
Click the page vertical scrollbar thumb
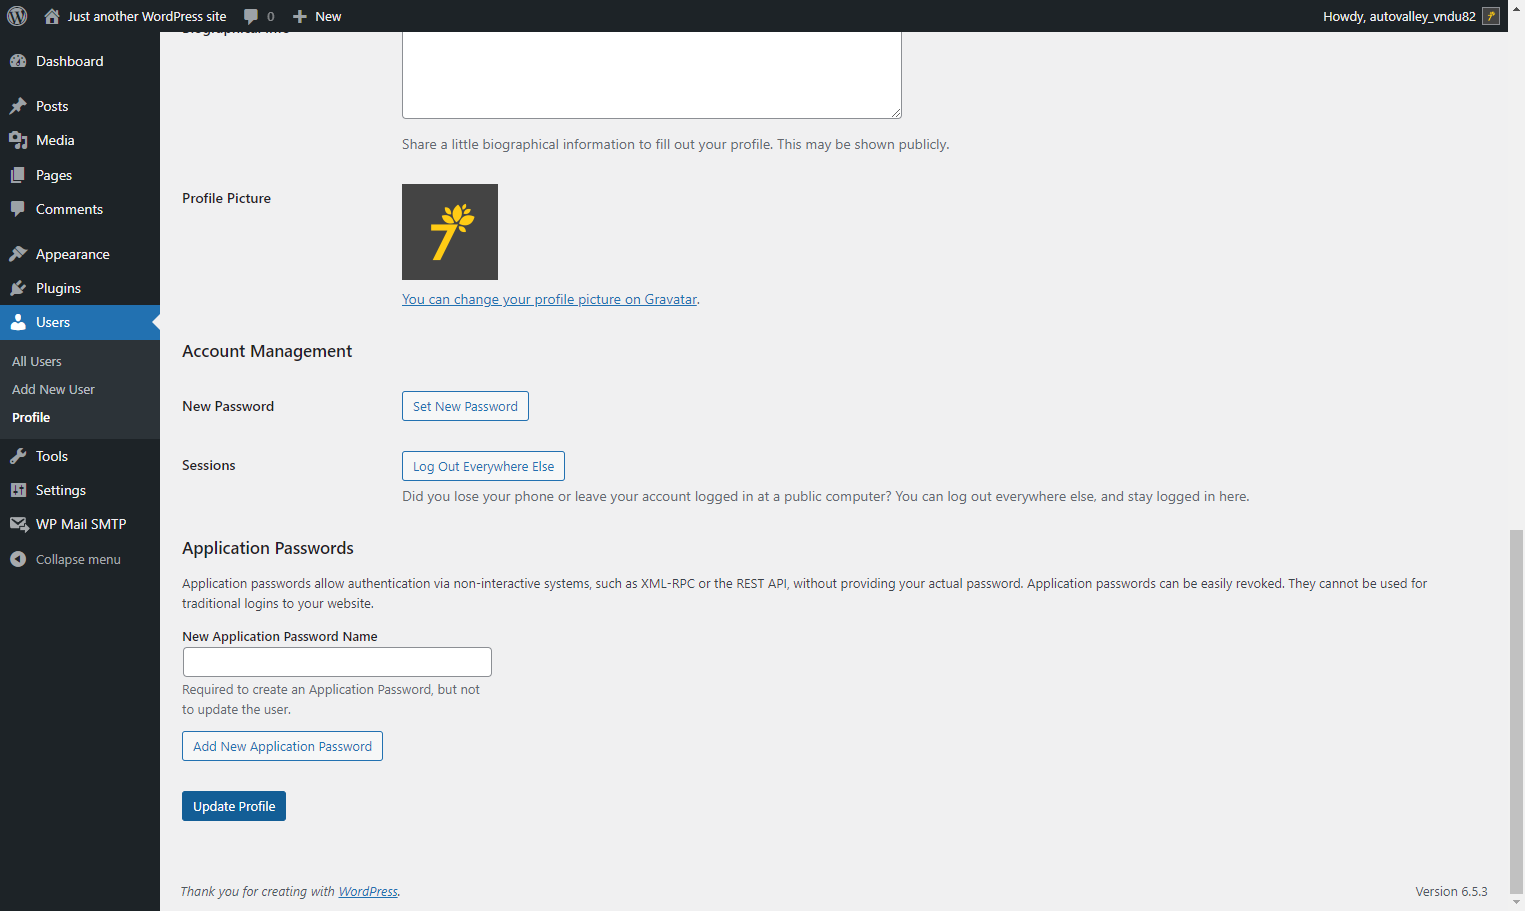point(1516,710)
